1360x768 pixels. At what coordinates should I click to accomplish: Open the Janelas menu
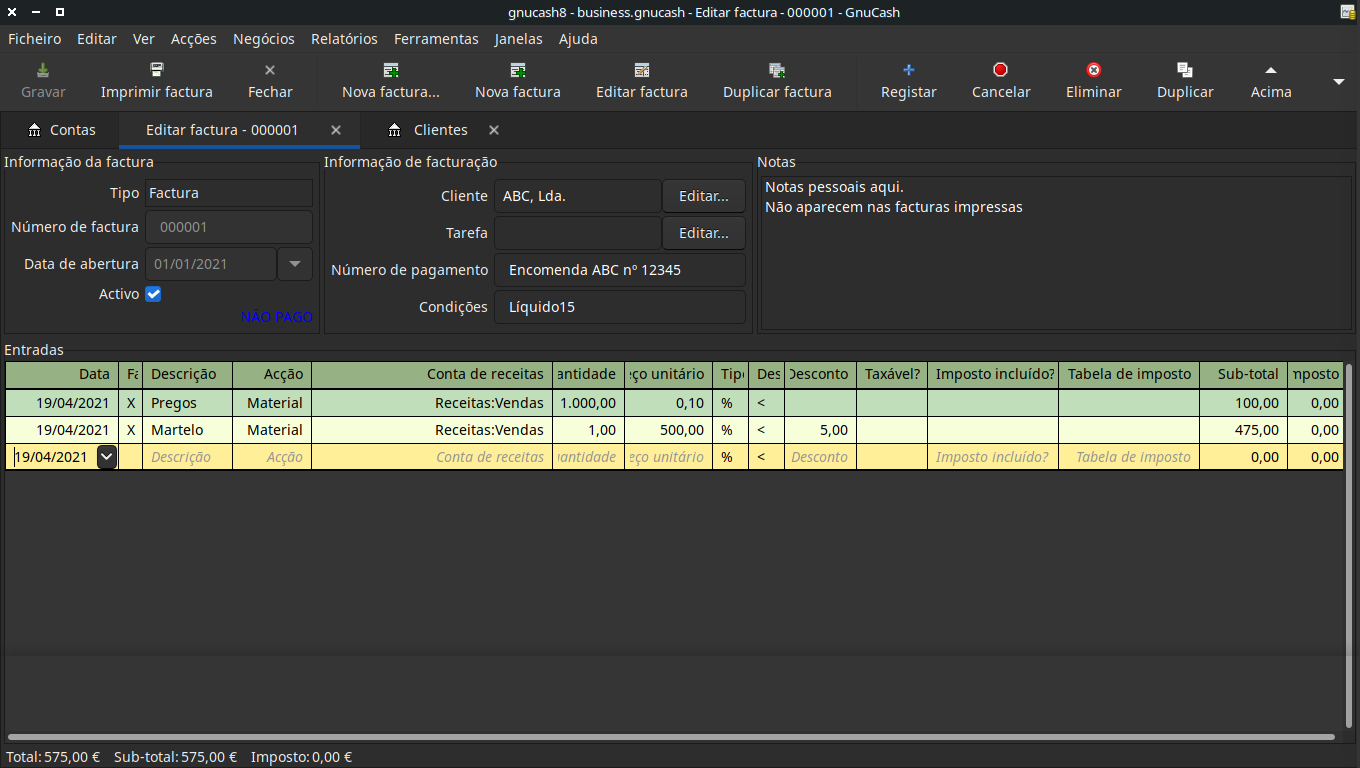coord(518,39)
